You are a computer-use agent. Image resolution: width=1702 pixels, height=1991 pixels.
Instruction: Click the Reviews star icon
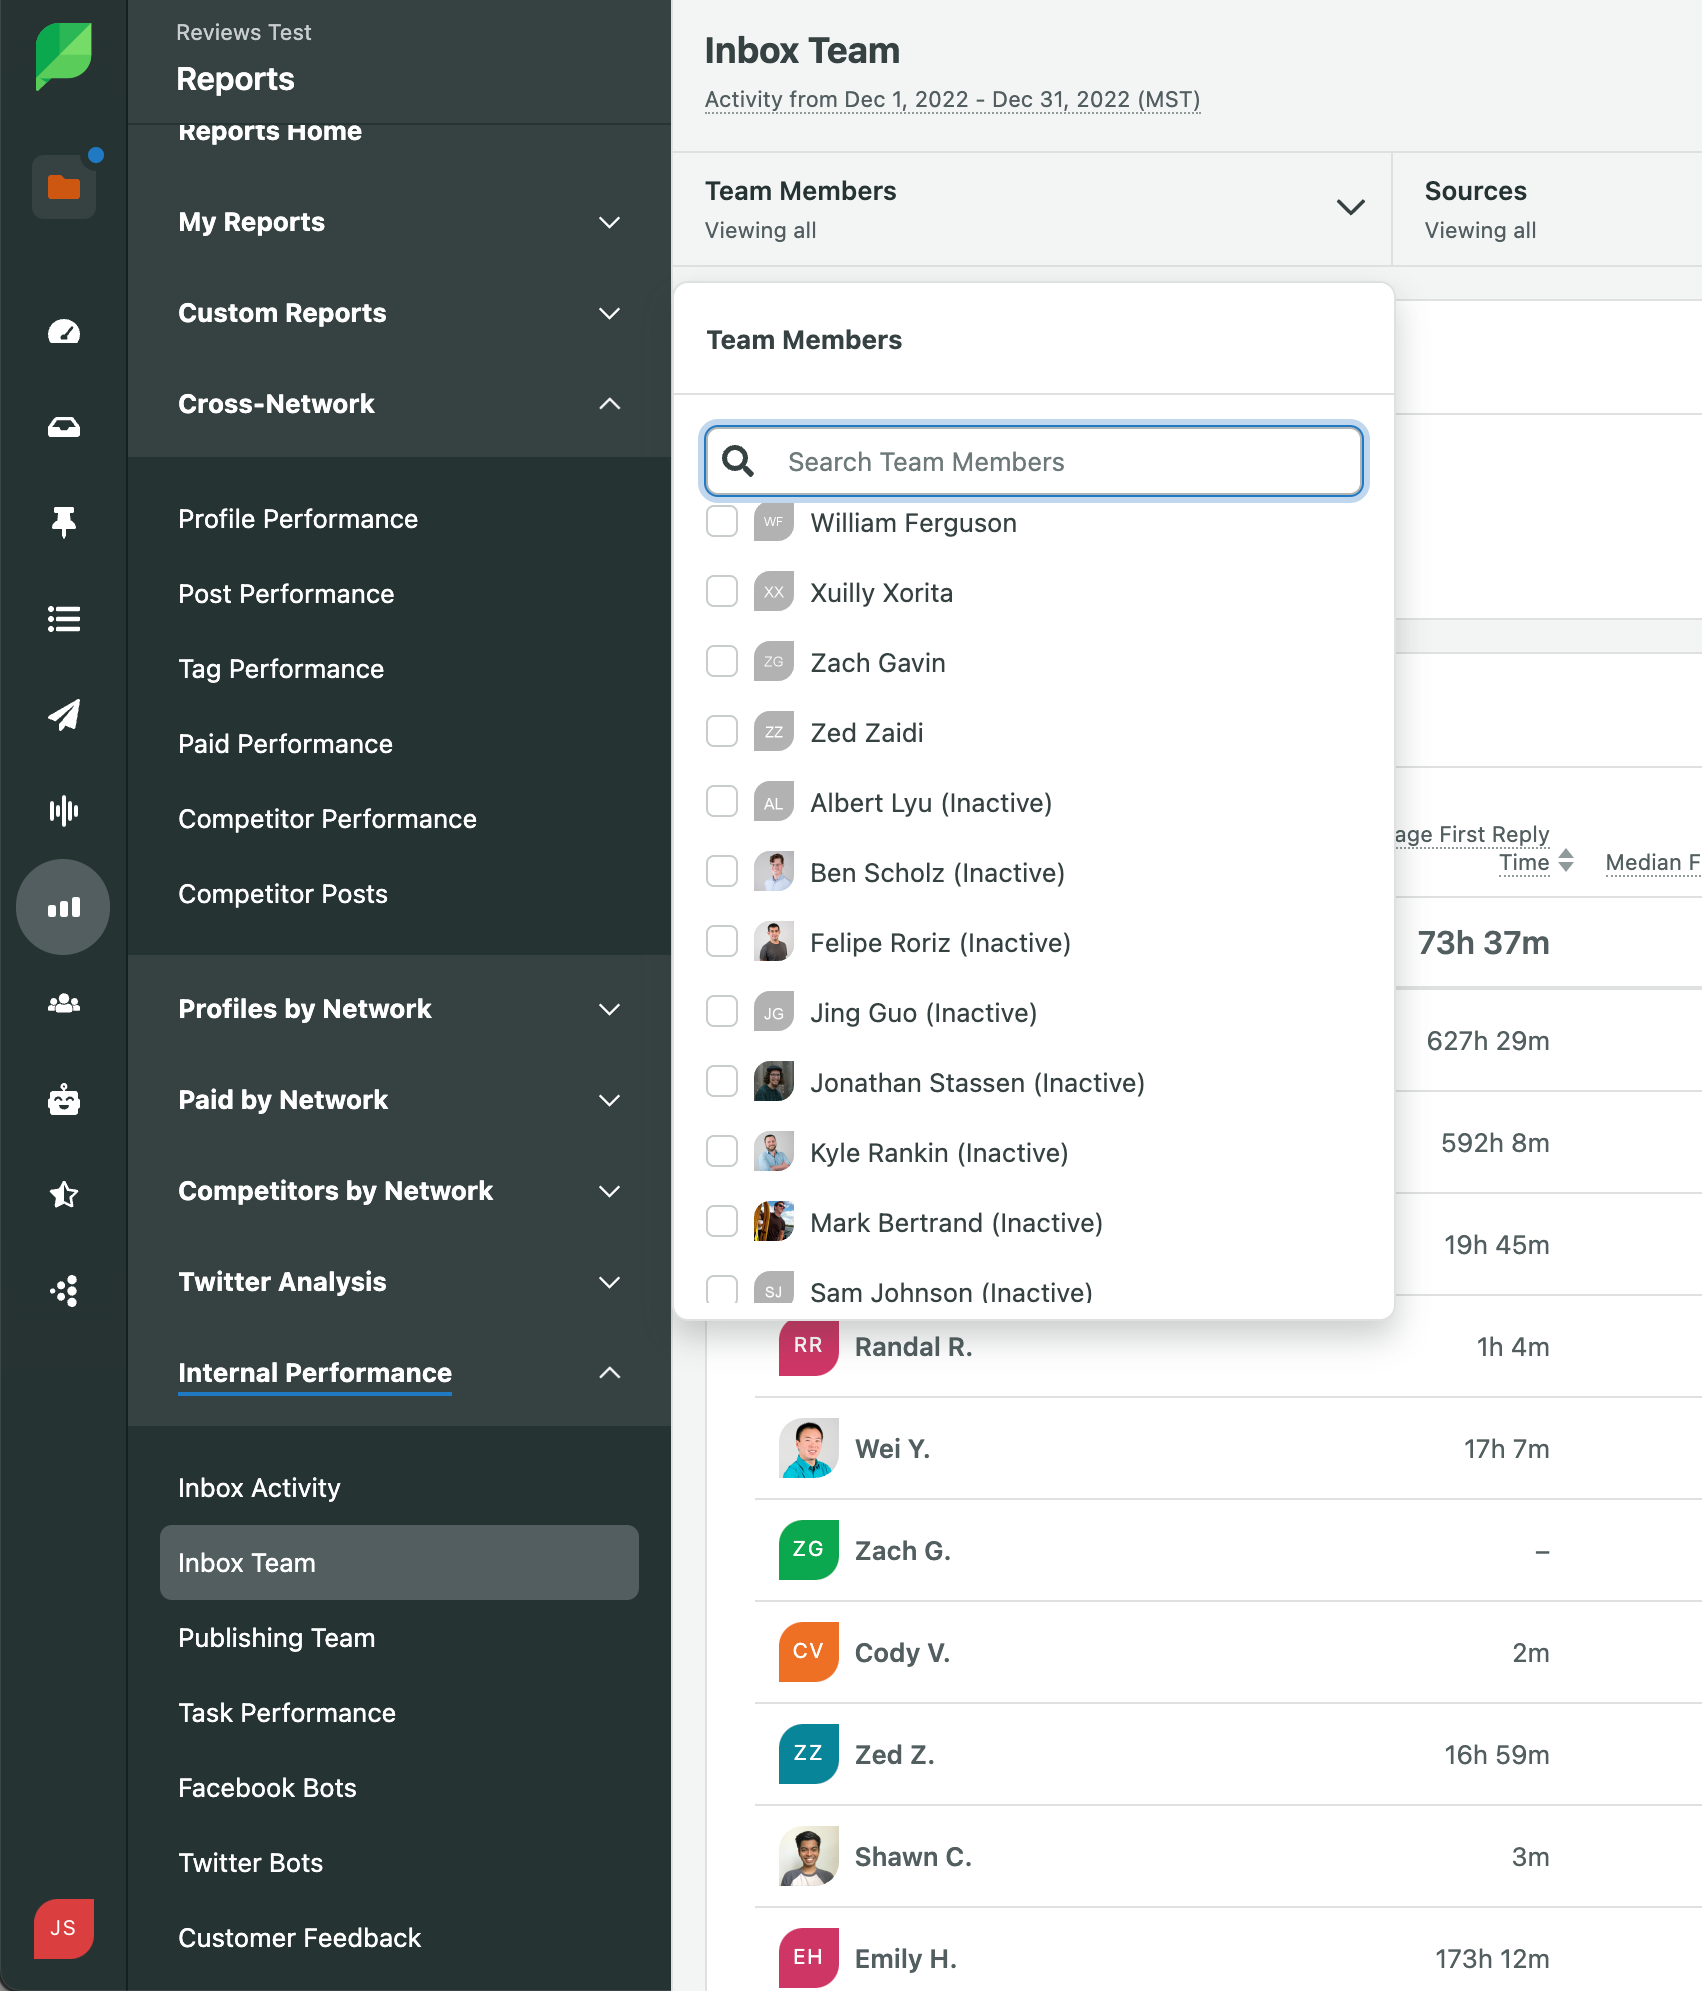coord(64,1194)
